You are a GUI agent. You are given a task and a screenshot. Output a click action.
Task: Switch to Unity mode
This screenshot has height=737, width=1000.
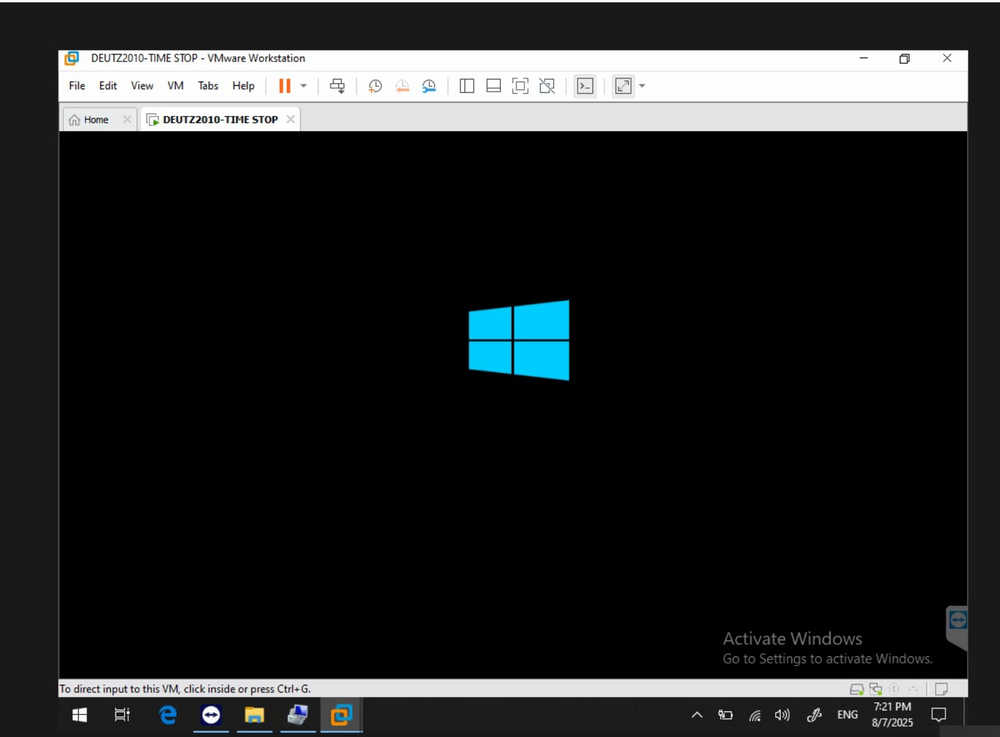pos(547,86)
